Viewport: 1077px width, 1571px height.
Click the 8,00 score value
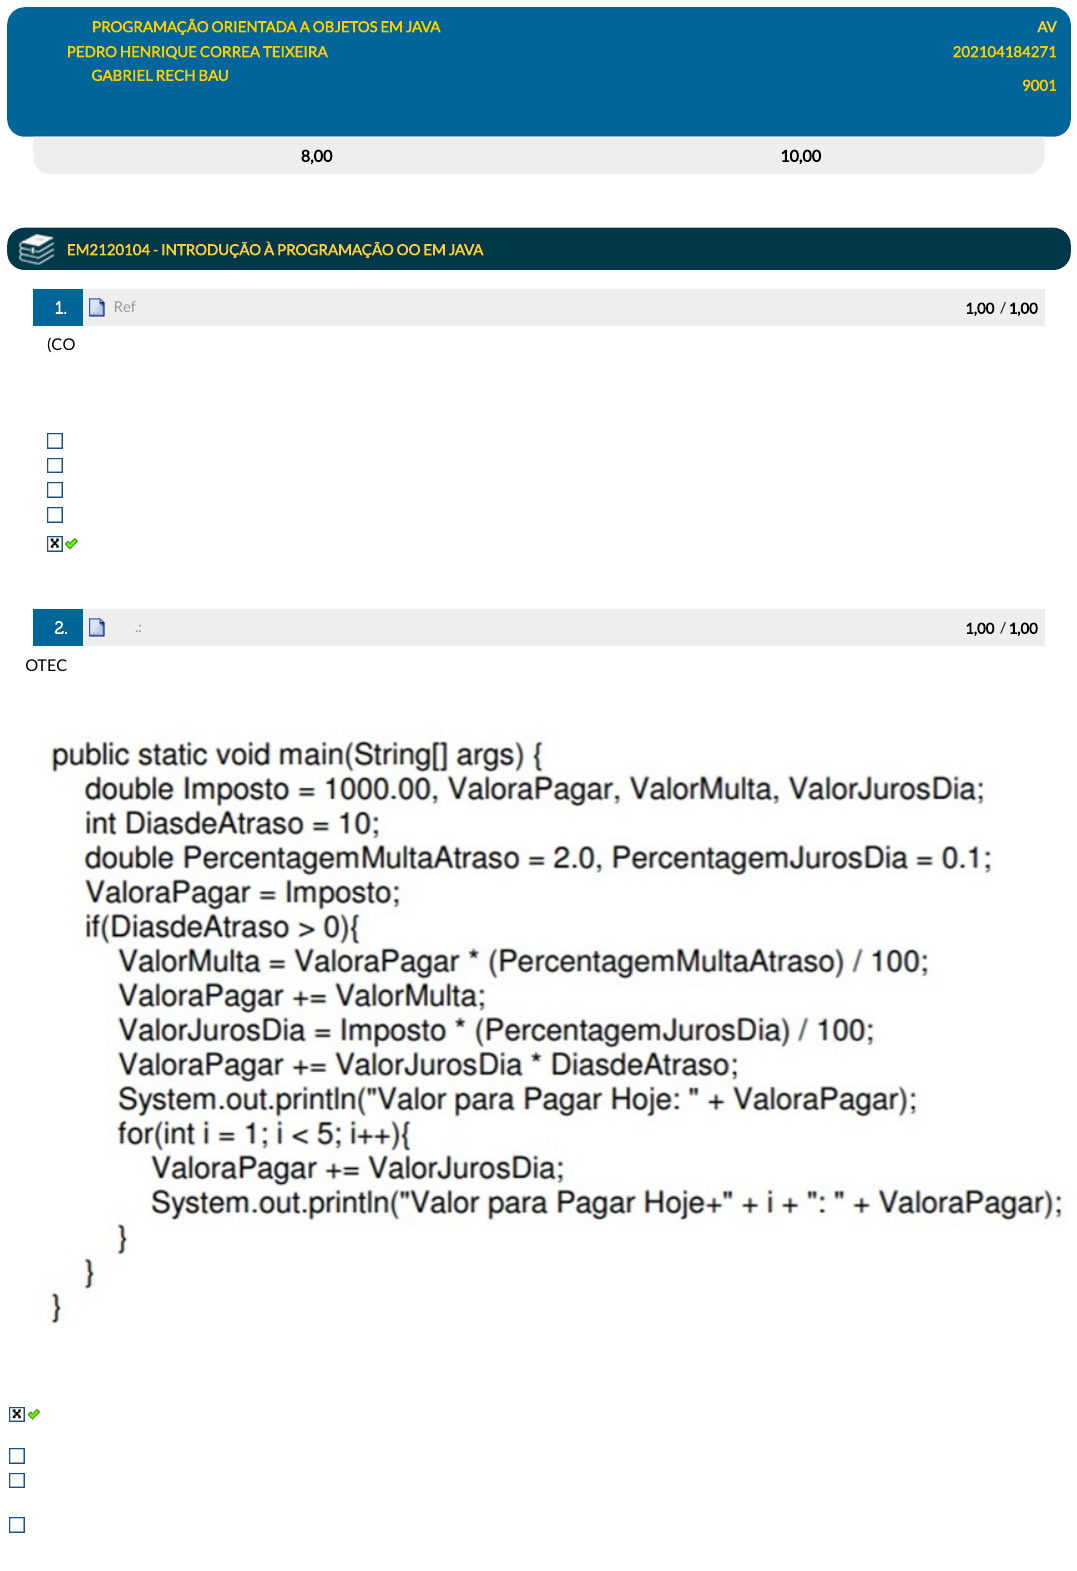click(x=316, y=156)
